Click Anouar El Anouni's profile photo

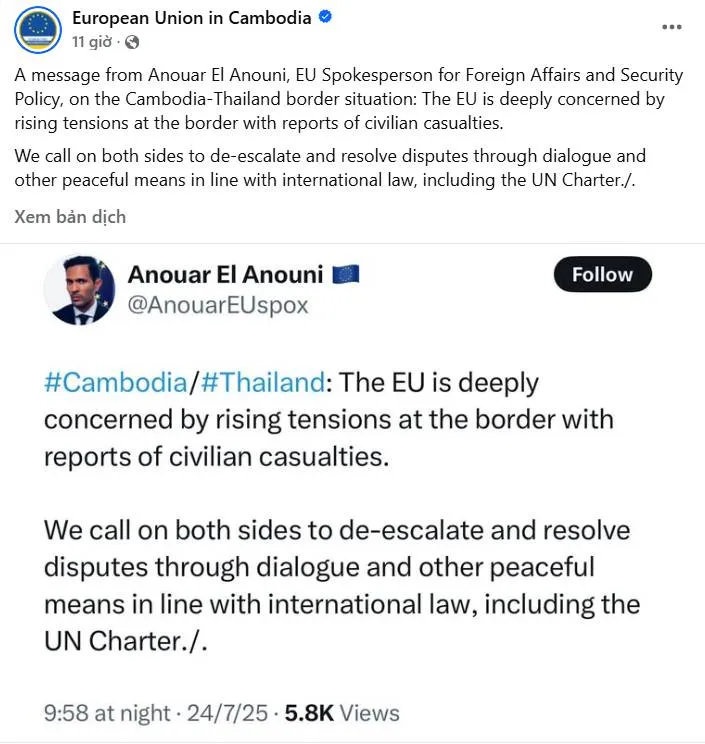[x=79, y=290]
